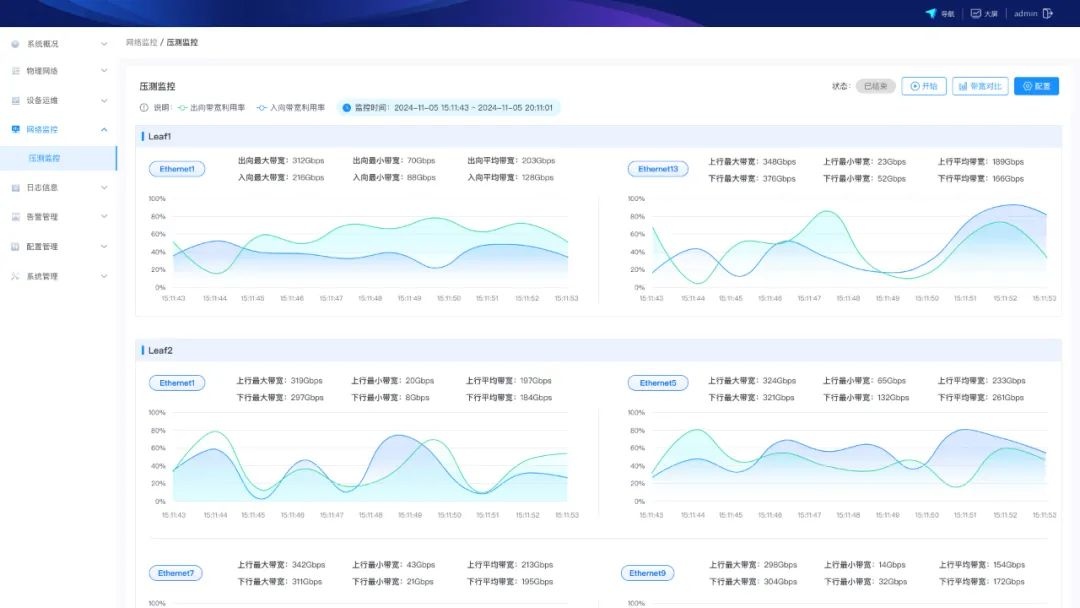This screenshot has height=608, width=1080.
Task: Click the 系统概况 sidebar icon
Action: tap(15, 44)
